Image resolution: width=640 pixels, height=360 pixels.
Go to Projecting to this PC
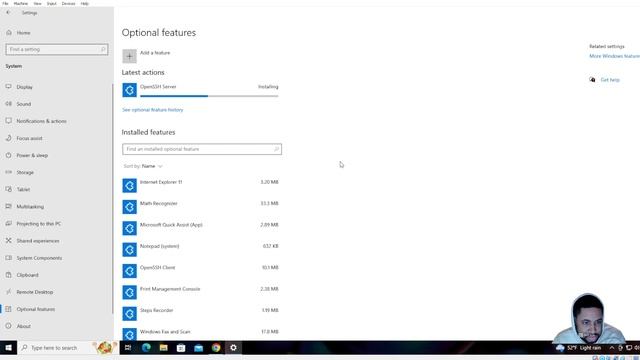click(x=38, y=224)
